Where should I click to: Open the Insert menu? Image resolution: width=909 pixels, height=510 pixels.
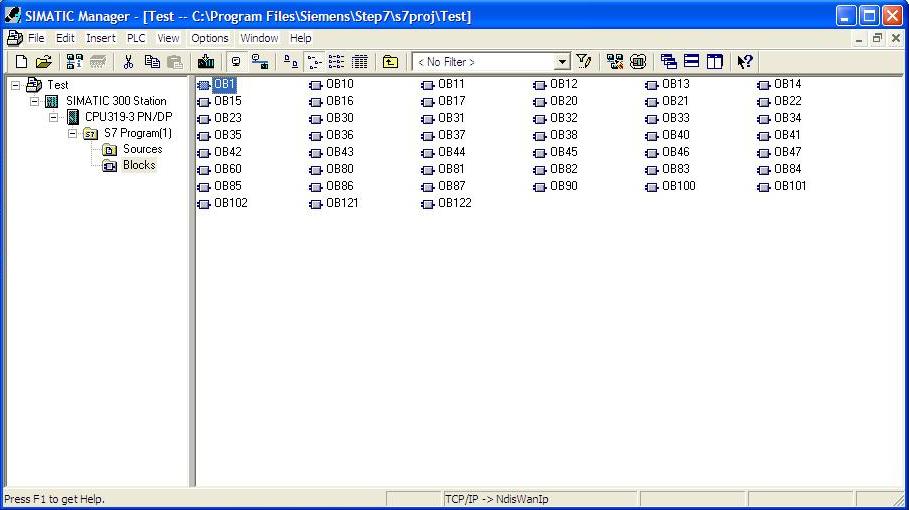point(101,38)
